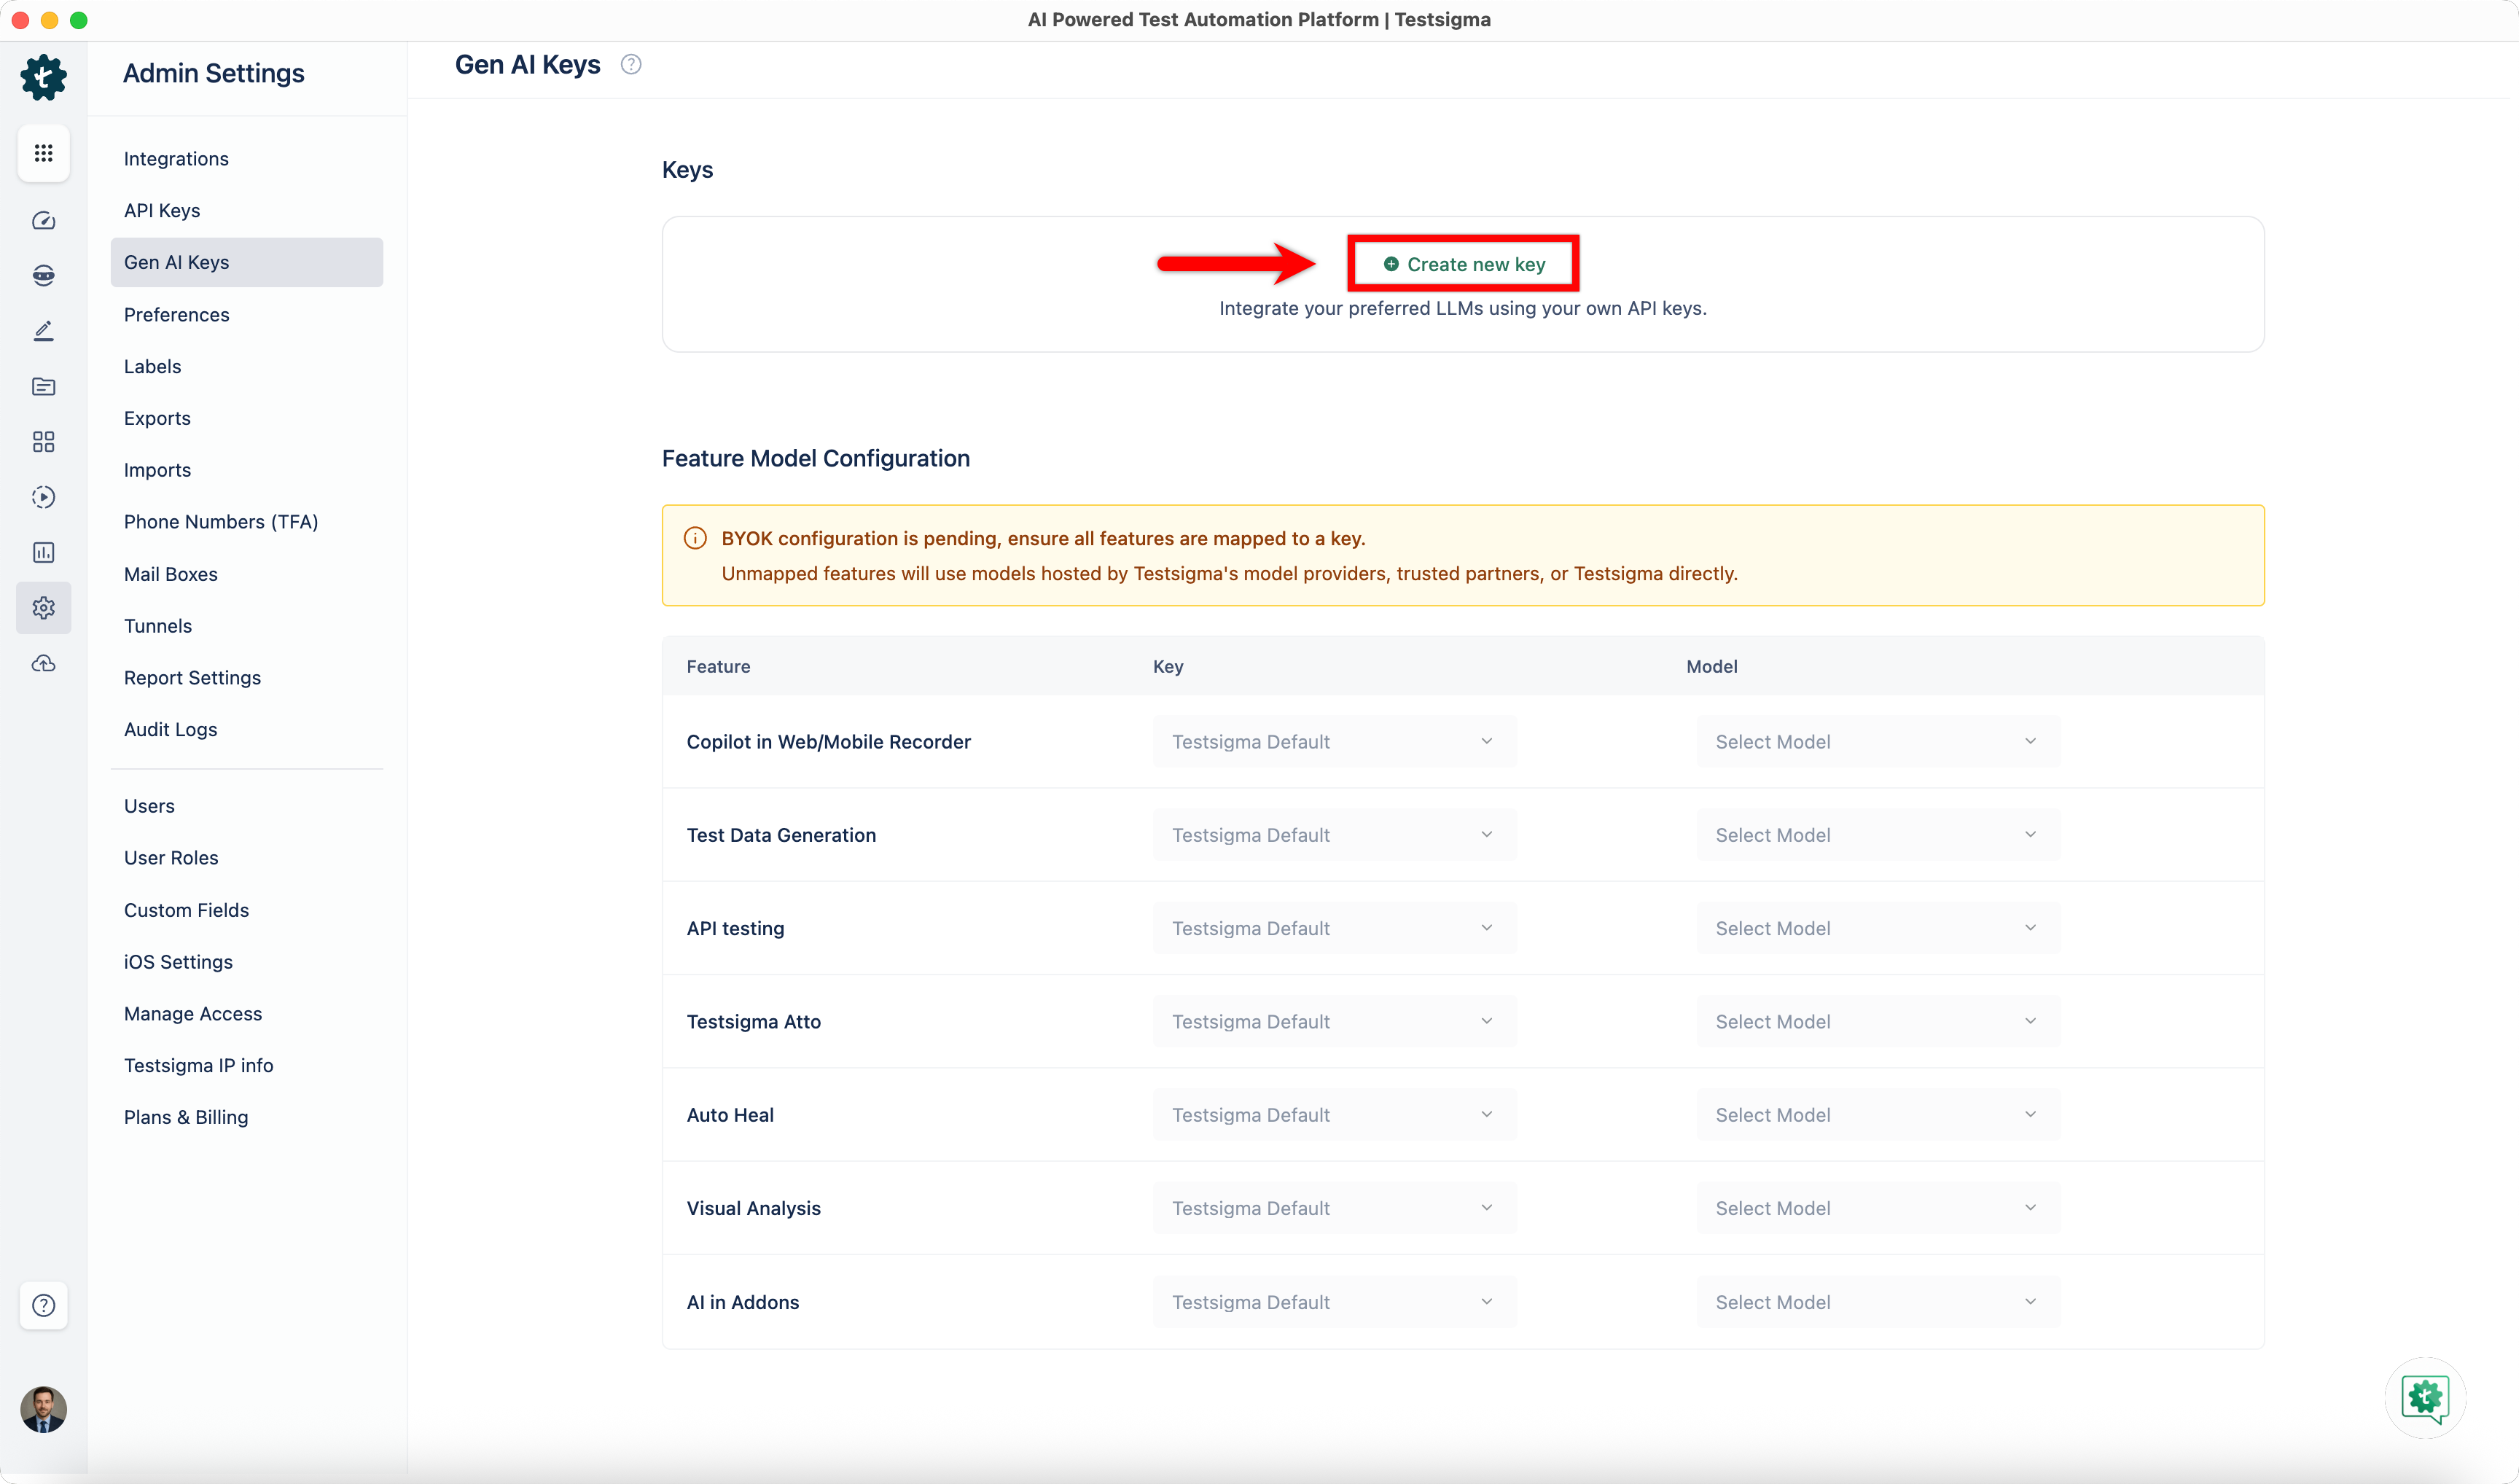Click the Create new key button
The image size is (2519, 1484).
pos(1463,264)
